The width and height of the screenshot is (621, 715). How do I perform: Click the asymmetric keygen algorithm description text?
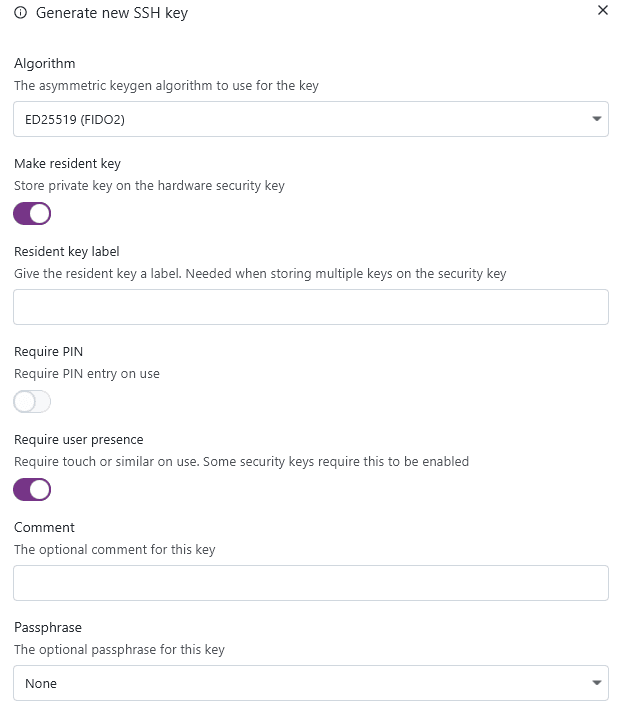coord(166,86)
